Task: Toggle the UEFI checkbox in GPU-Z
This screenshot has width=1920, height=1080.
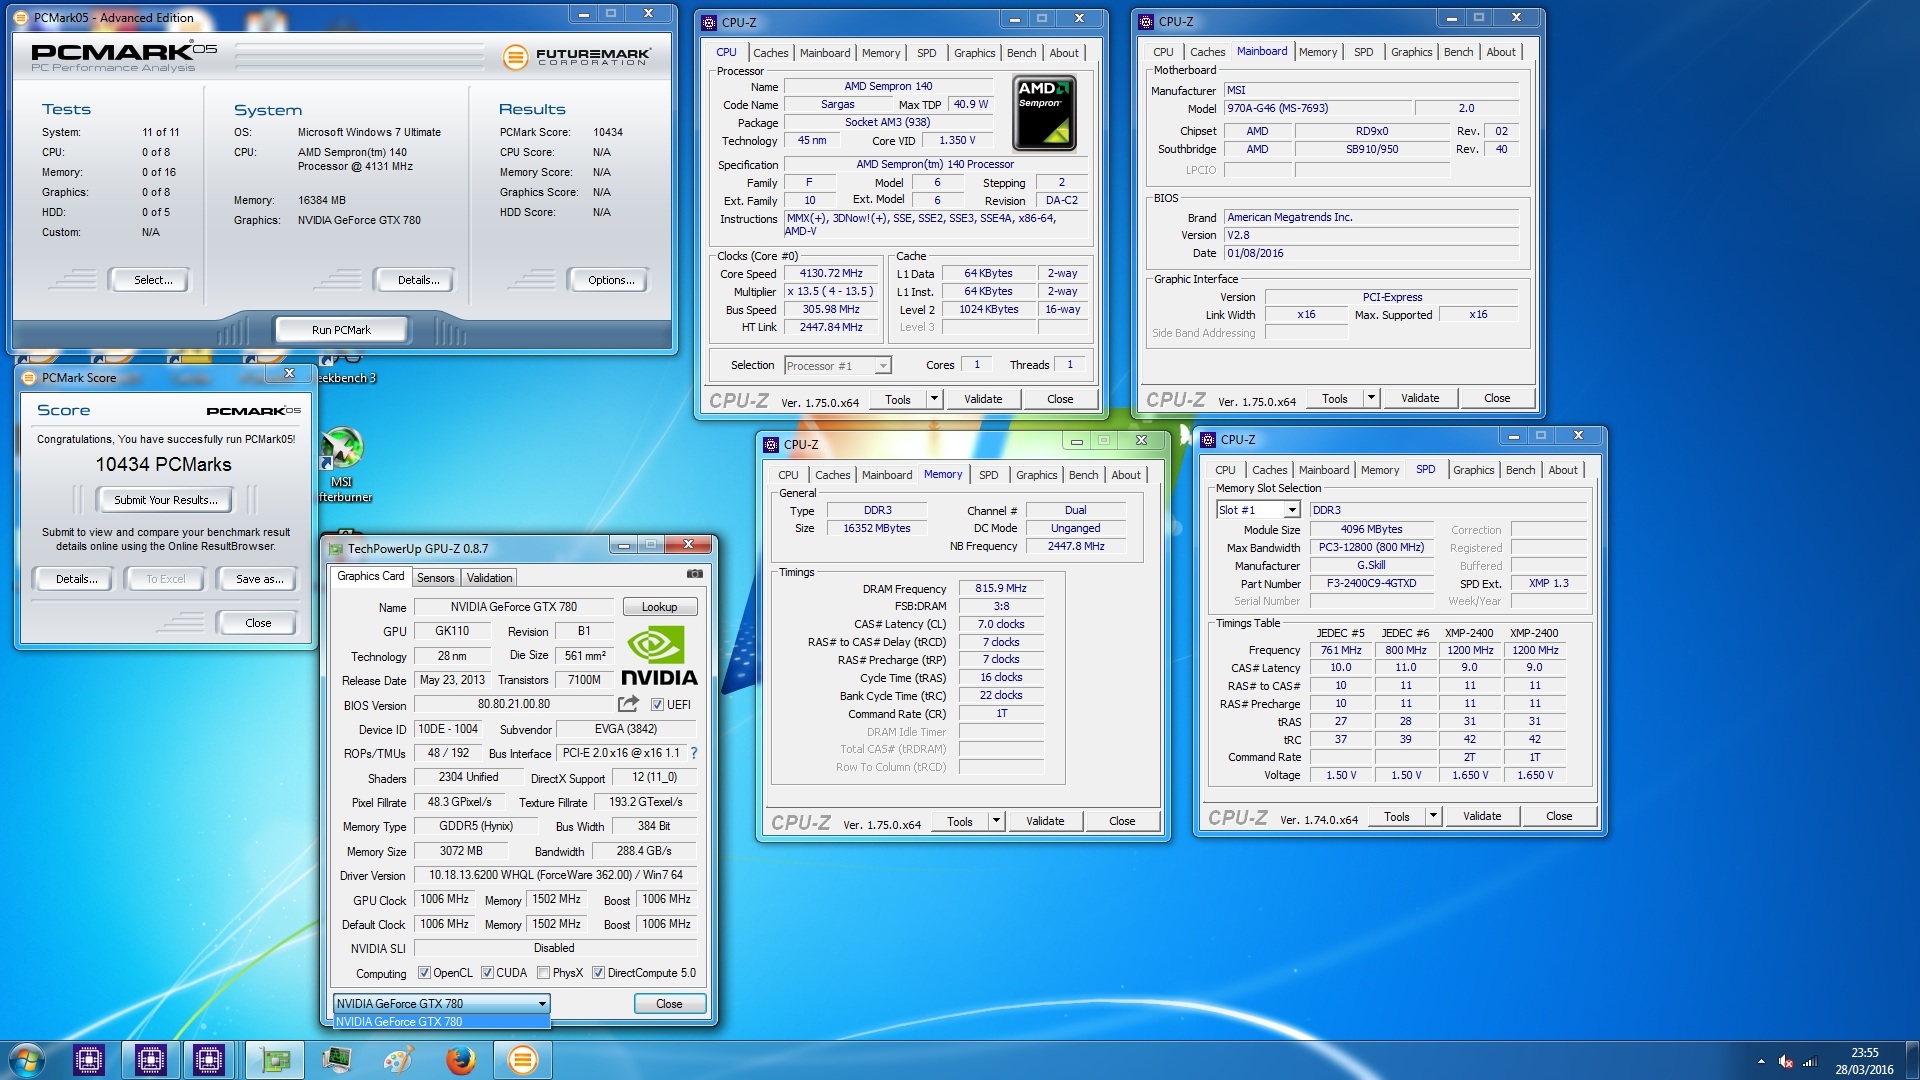Action: [657, 704]
